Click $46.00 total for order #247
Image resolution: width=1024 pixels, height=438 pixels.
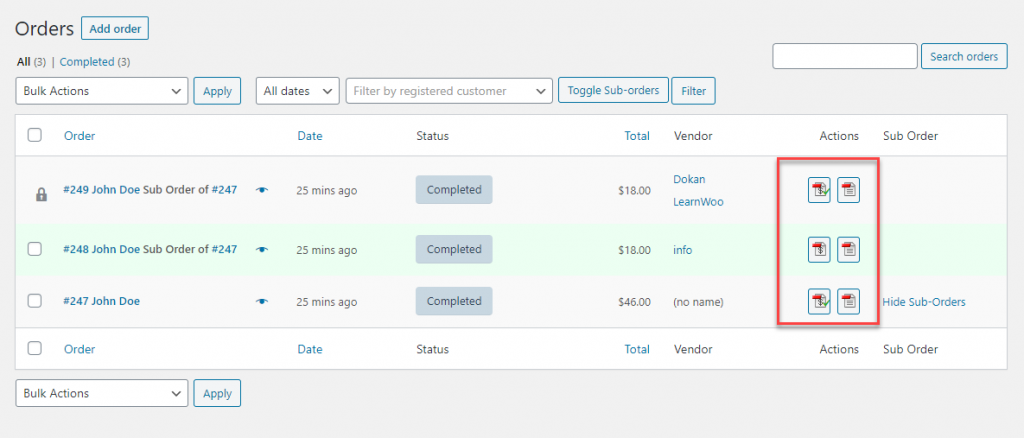(x=634, y=302)
